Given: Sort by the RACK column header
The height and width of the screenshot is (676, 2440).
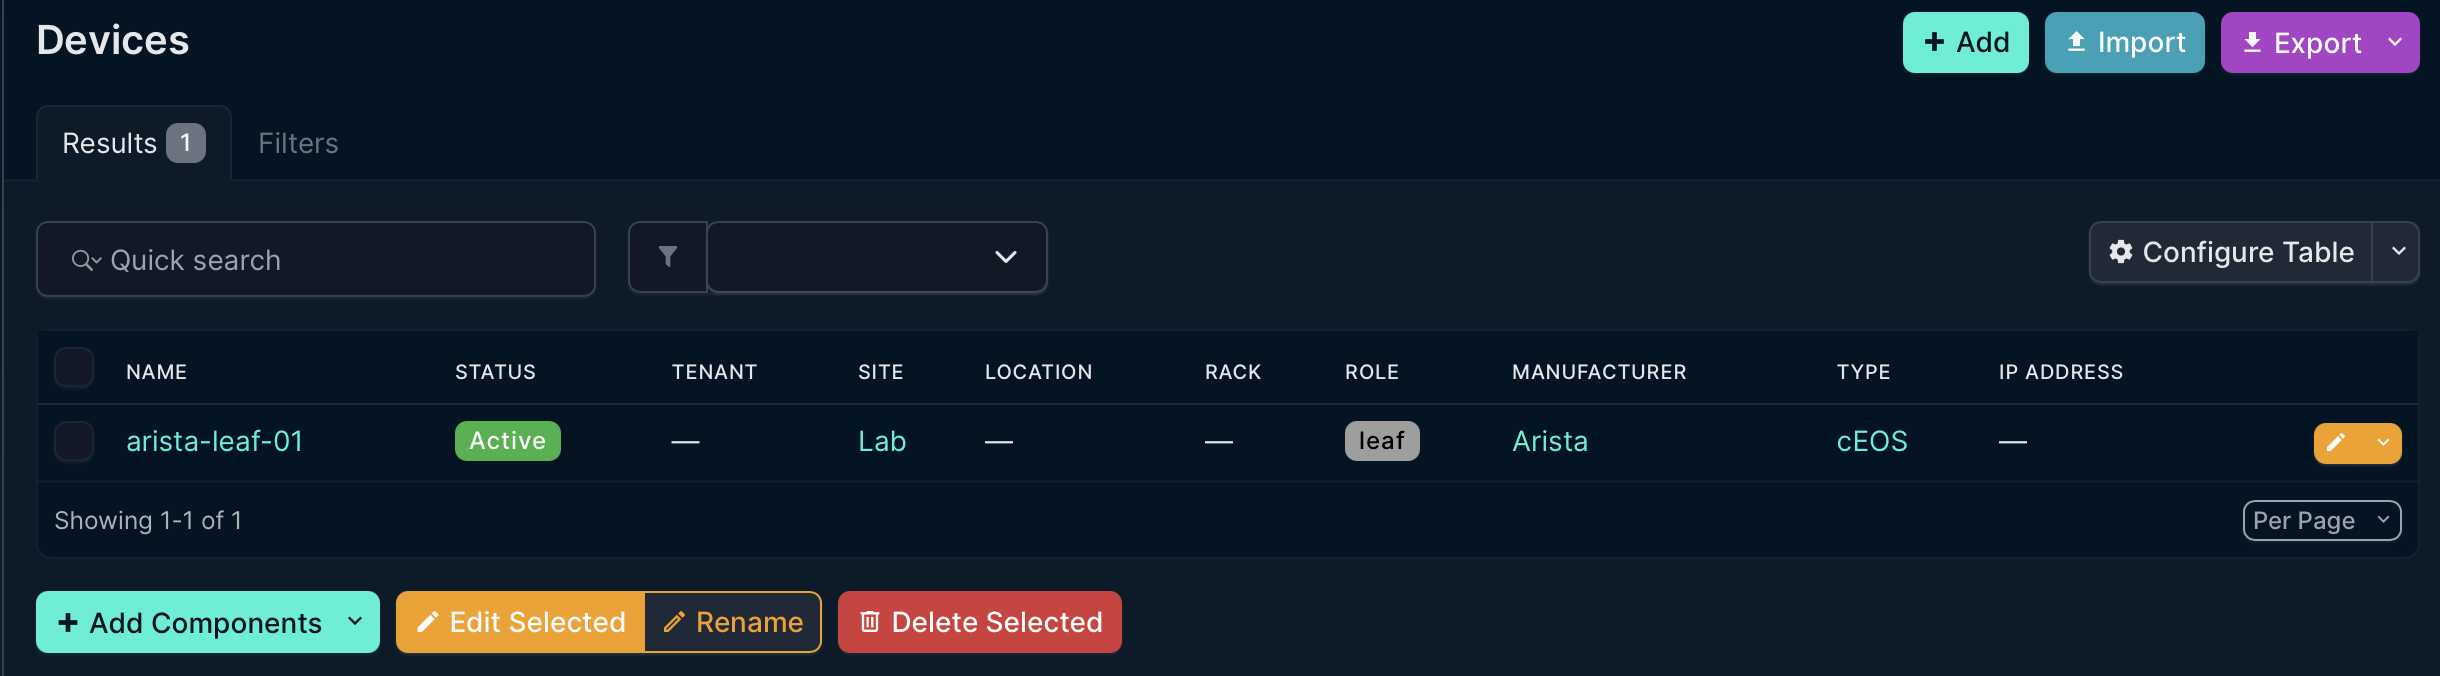Looking at the screenshot, I should pos(1233,372).
